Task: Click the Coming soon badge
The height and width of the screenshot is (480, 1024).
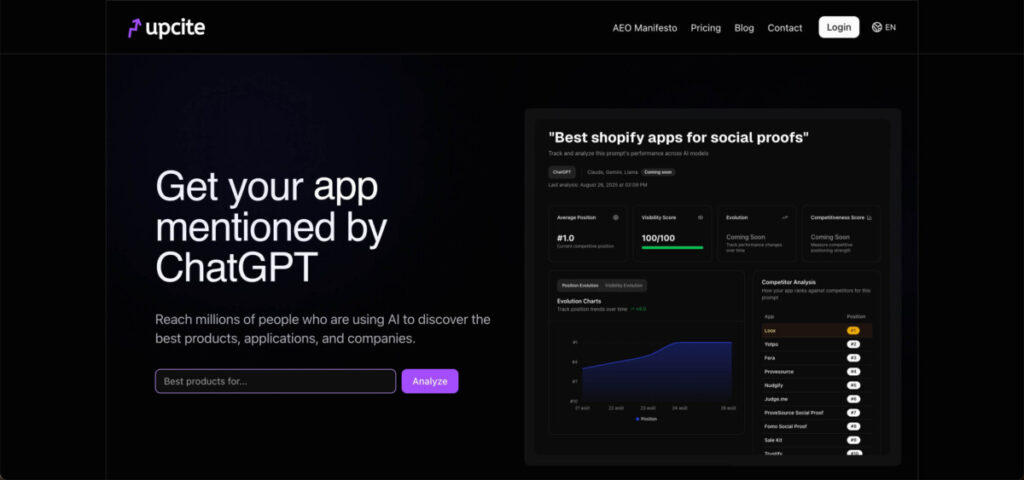Action: 658,172
